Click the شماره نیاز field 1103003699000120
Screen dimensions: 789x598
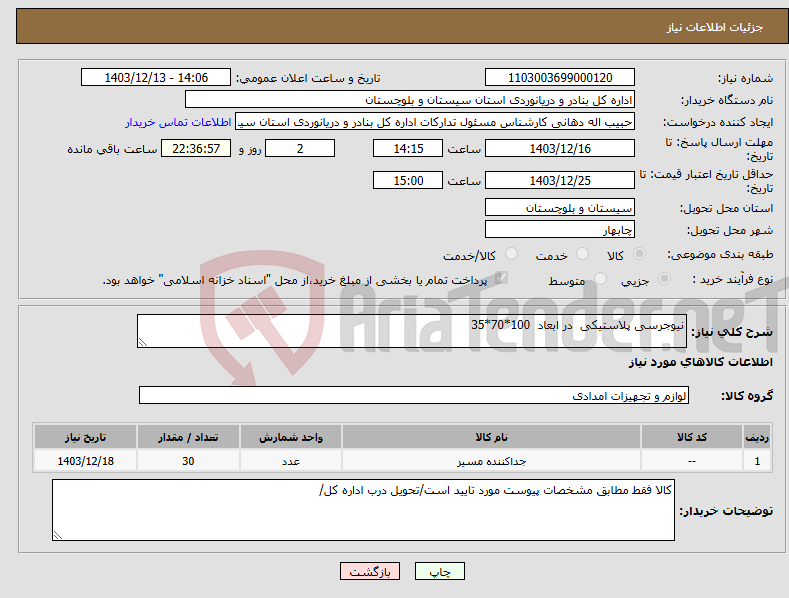pyautogui.click(x=560, y=78)
